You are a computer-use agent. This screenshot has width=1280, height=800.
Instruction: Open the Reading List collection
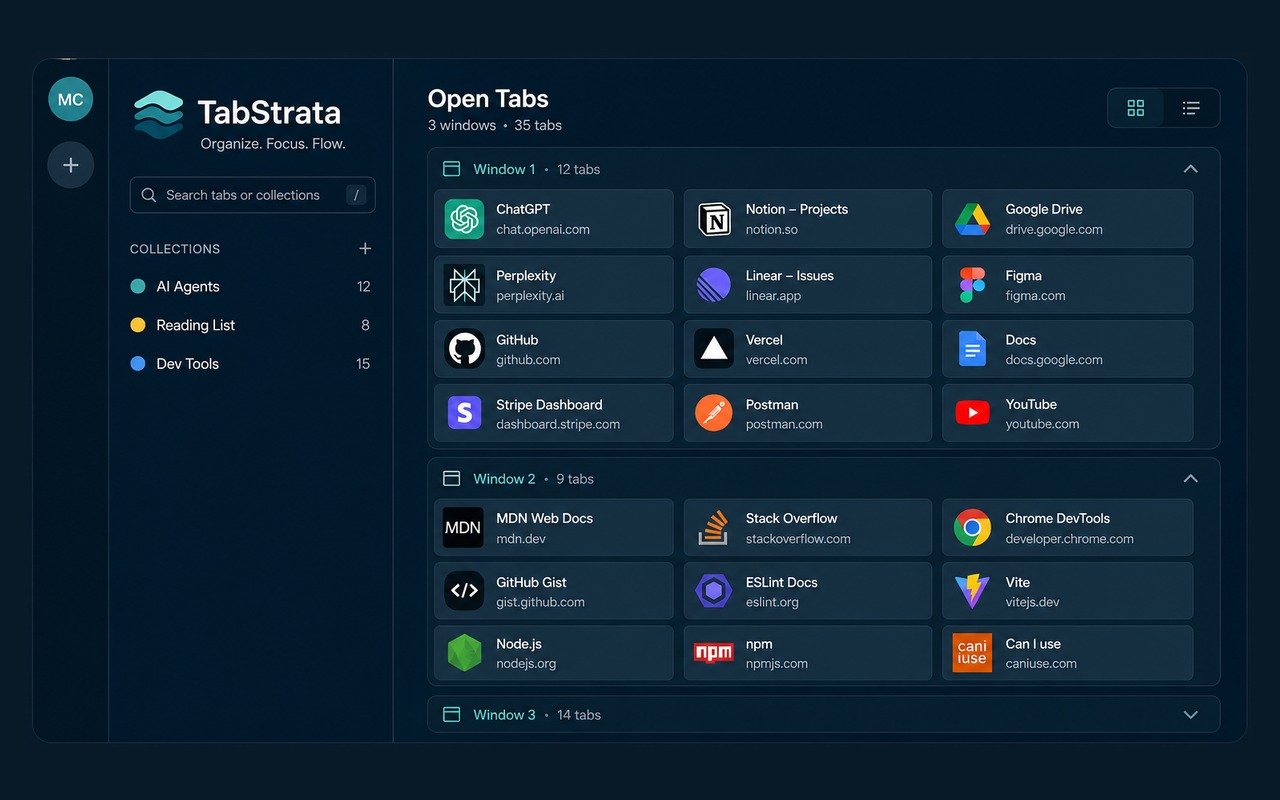click(250, 325)
